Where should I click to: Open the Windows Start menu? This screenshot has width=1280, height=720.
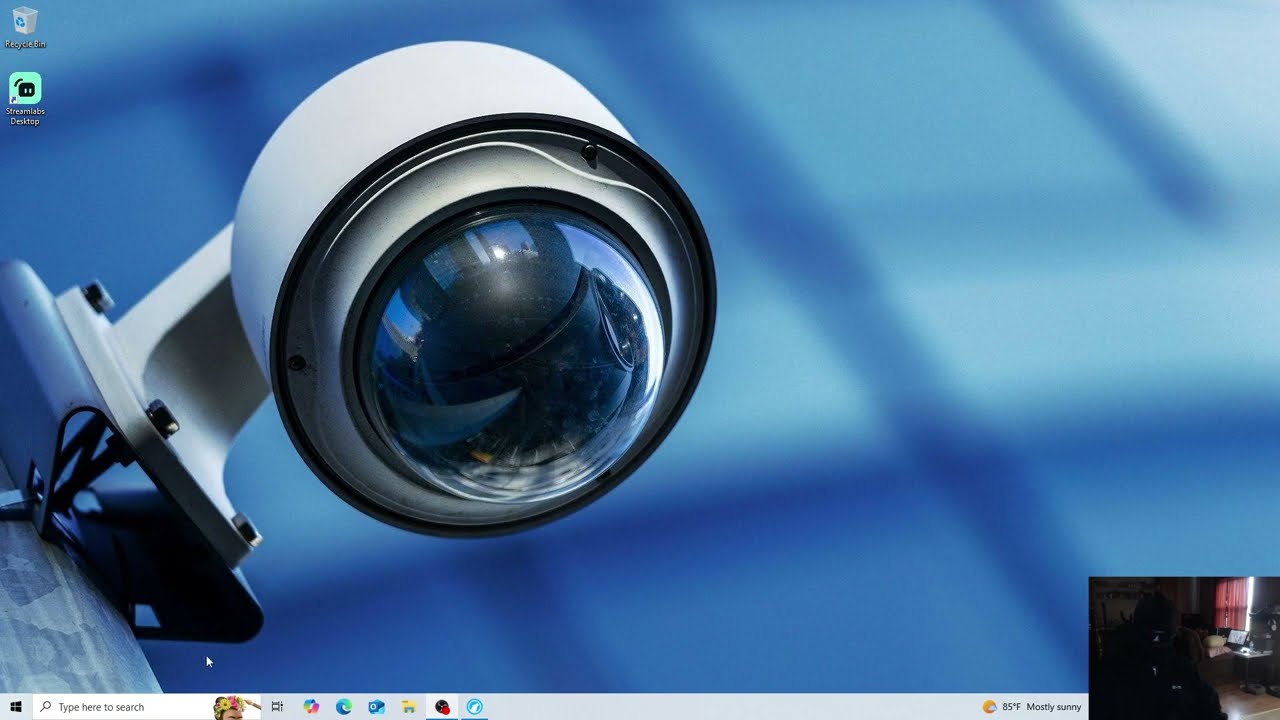[16, 707]
